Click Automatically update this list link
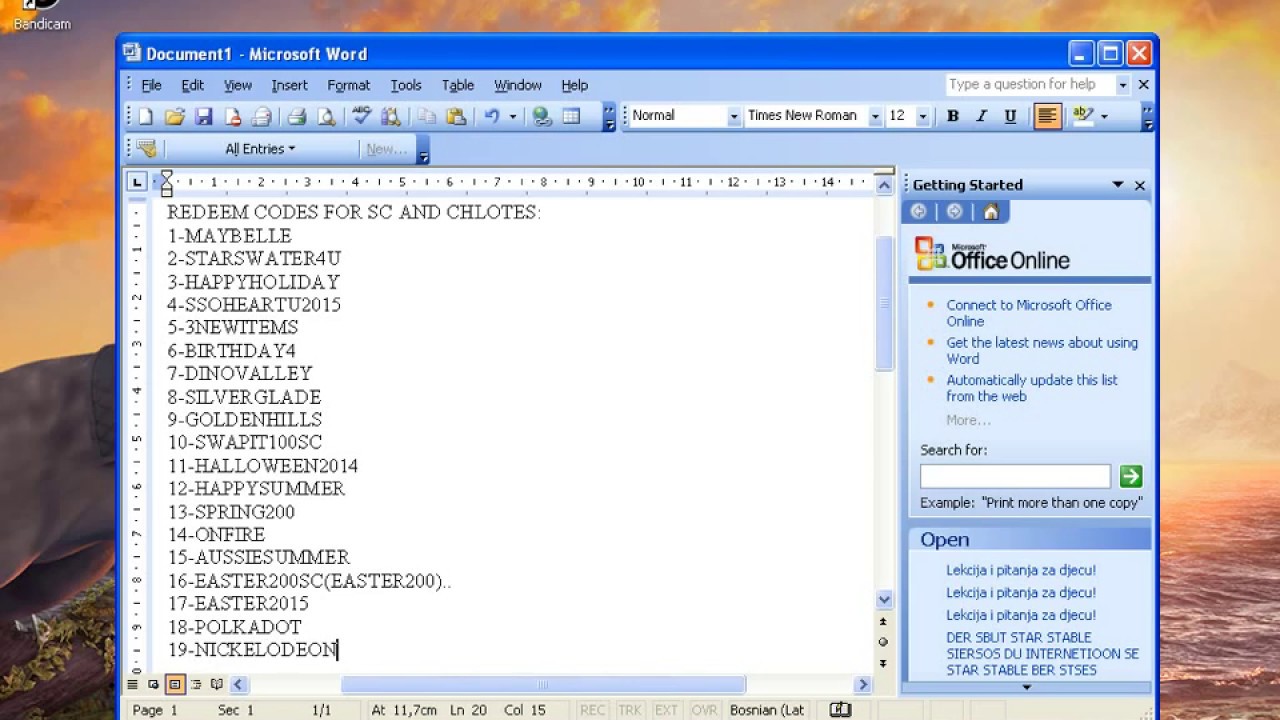 click(1032, 388)
